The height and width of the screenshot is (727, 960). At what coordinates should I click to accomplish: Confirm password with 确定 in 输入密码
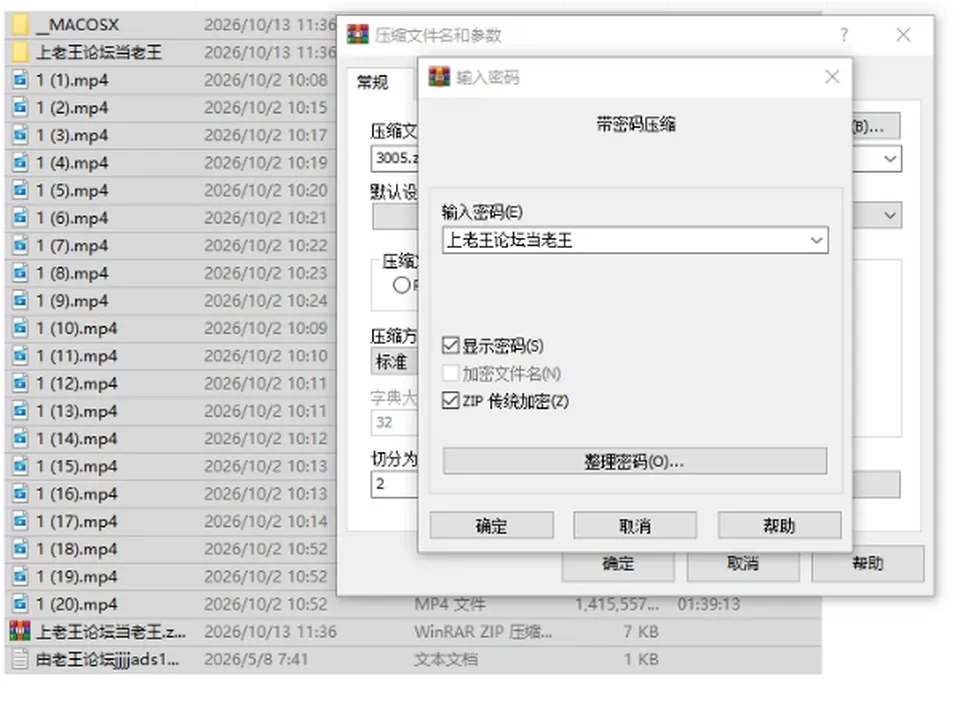click(x=492, y=525)
